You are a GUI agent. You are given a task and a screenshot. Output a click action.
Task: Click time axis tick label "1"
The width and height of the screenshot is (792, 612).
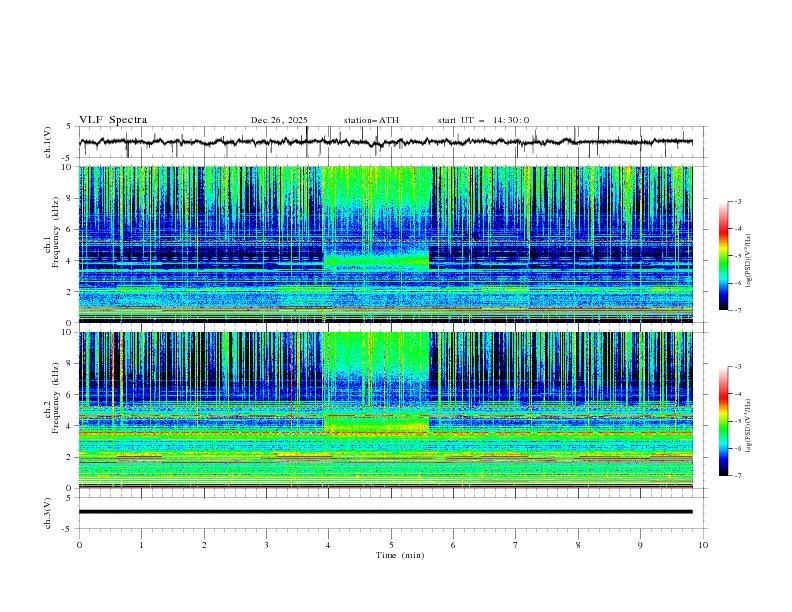click(141, 545)
